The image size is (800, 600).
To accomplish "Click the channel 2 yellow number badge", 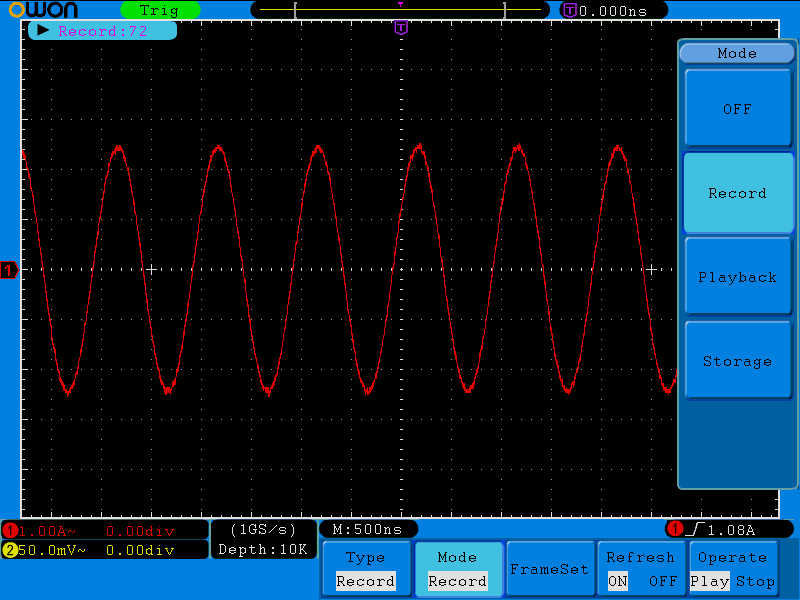I will pyautogui.click(x=10, y=549).
